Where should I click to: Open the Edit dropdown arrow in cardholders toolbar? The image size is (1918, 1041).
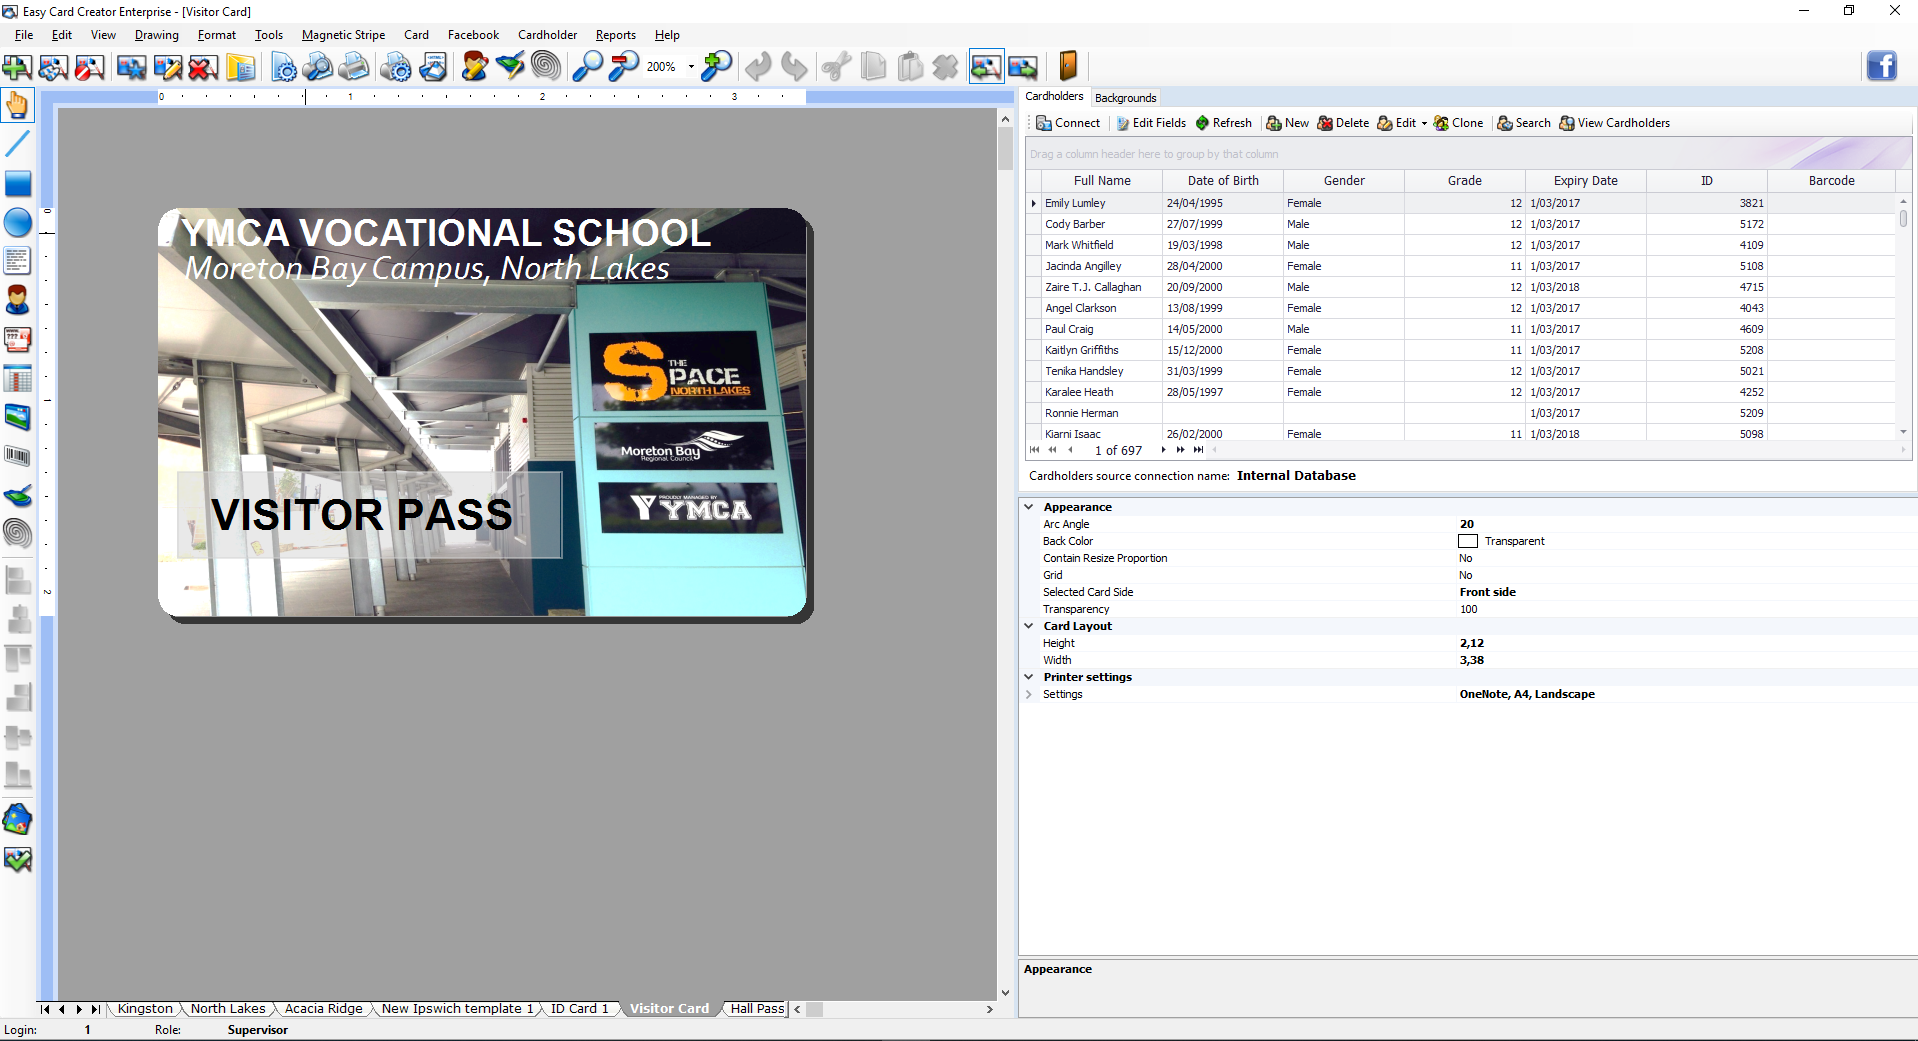pos(1424,124)
